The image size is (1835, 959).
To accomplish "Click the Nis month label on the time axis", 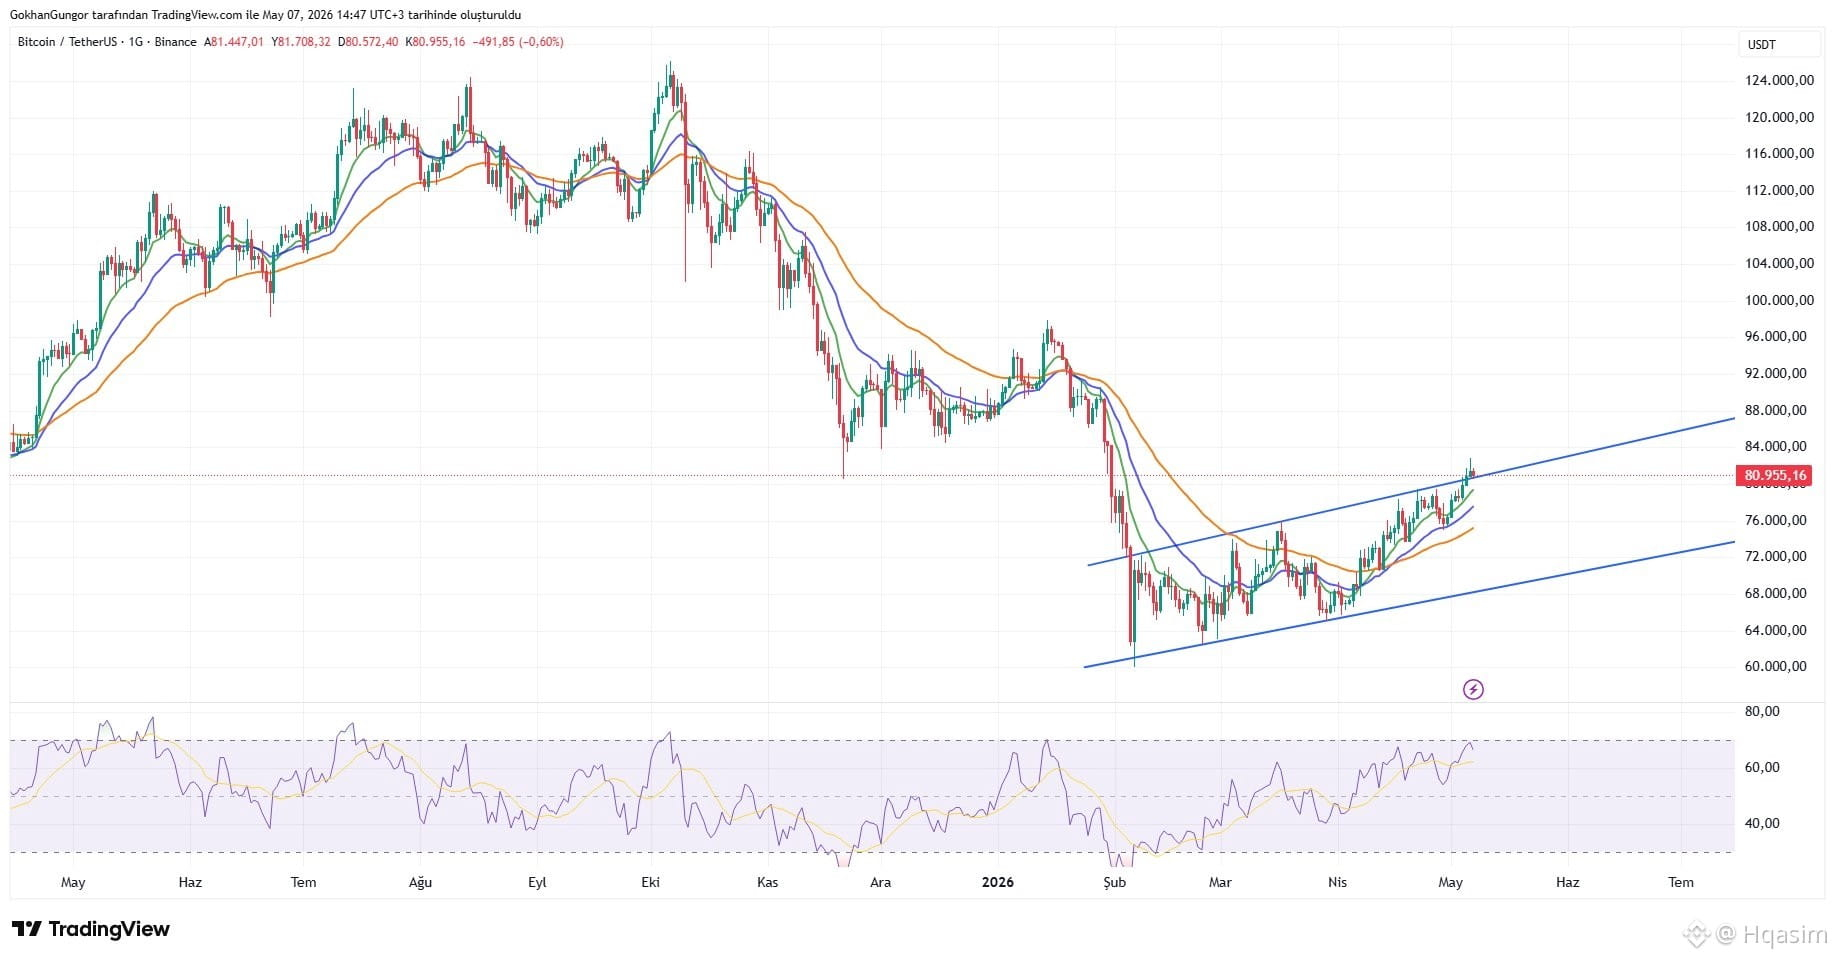I will pos(1337,882).
